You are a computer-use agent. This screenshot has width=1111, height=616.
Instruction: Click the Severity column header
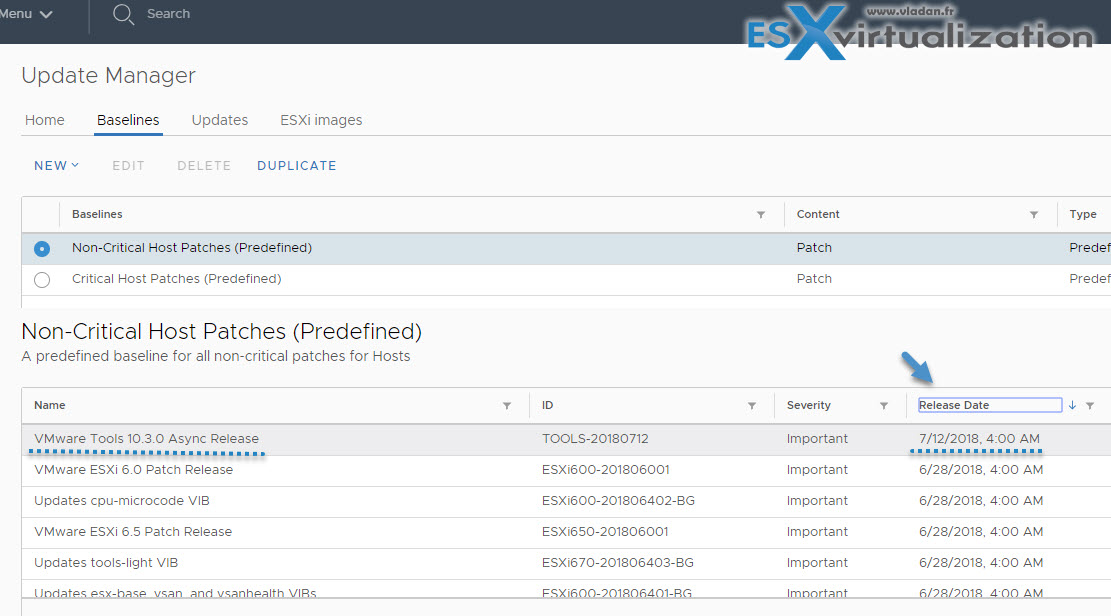[808, 405]
